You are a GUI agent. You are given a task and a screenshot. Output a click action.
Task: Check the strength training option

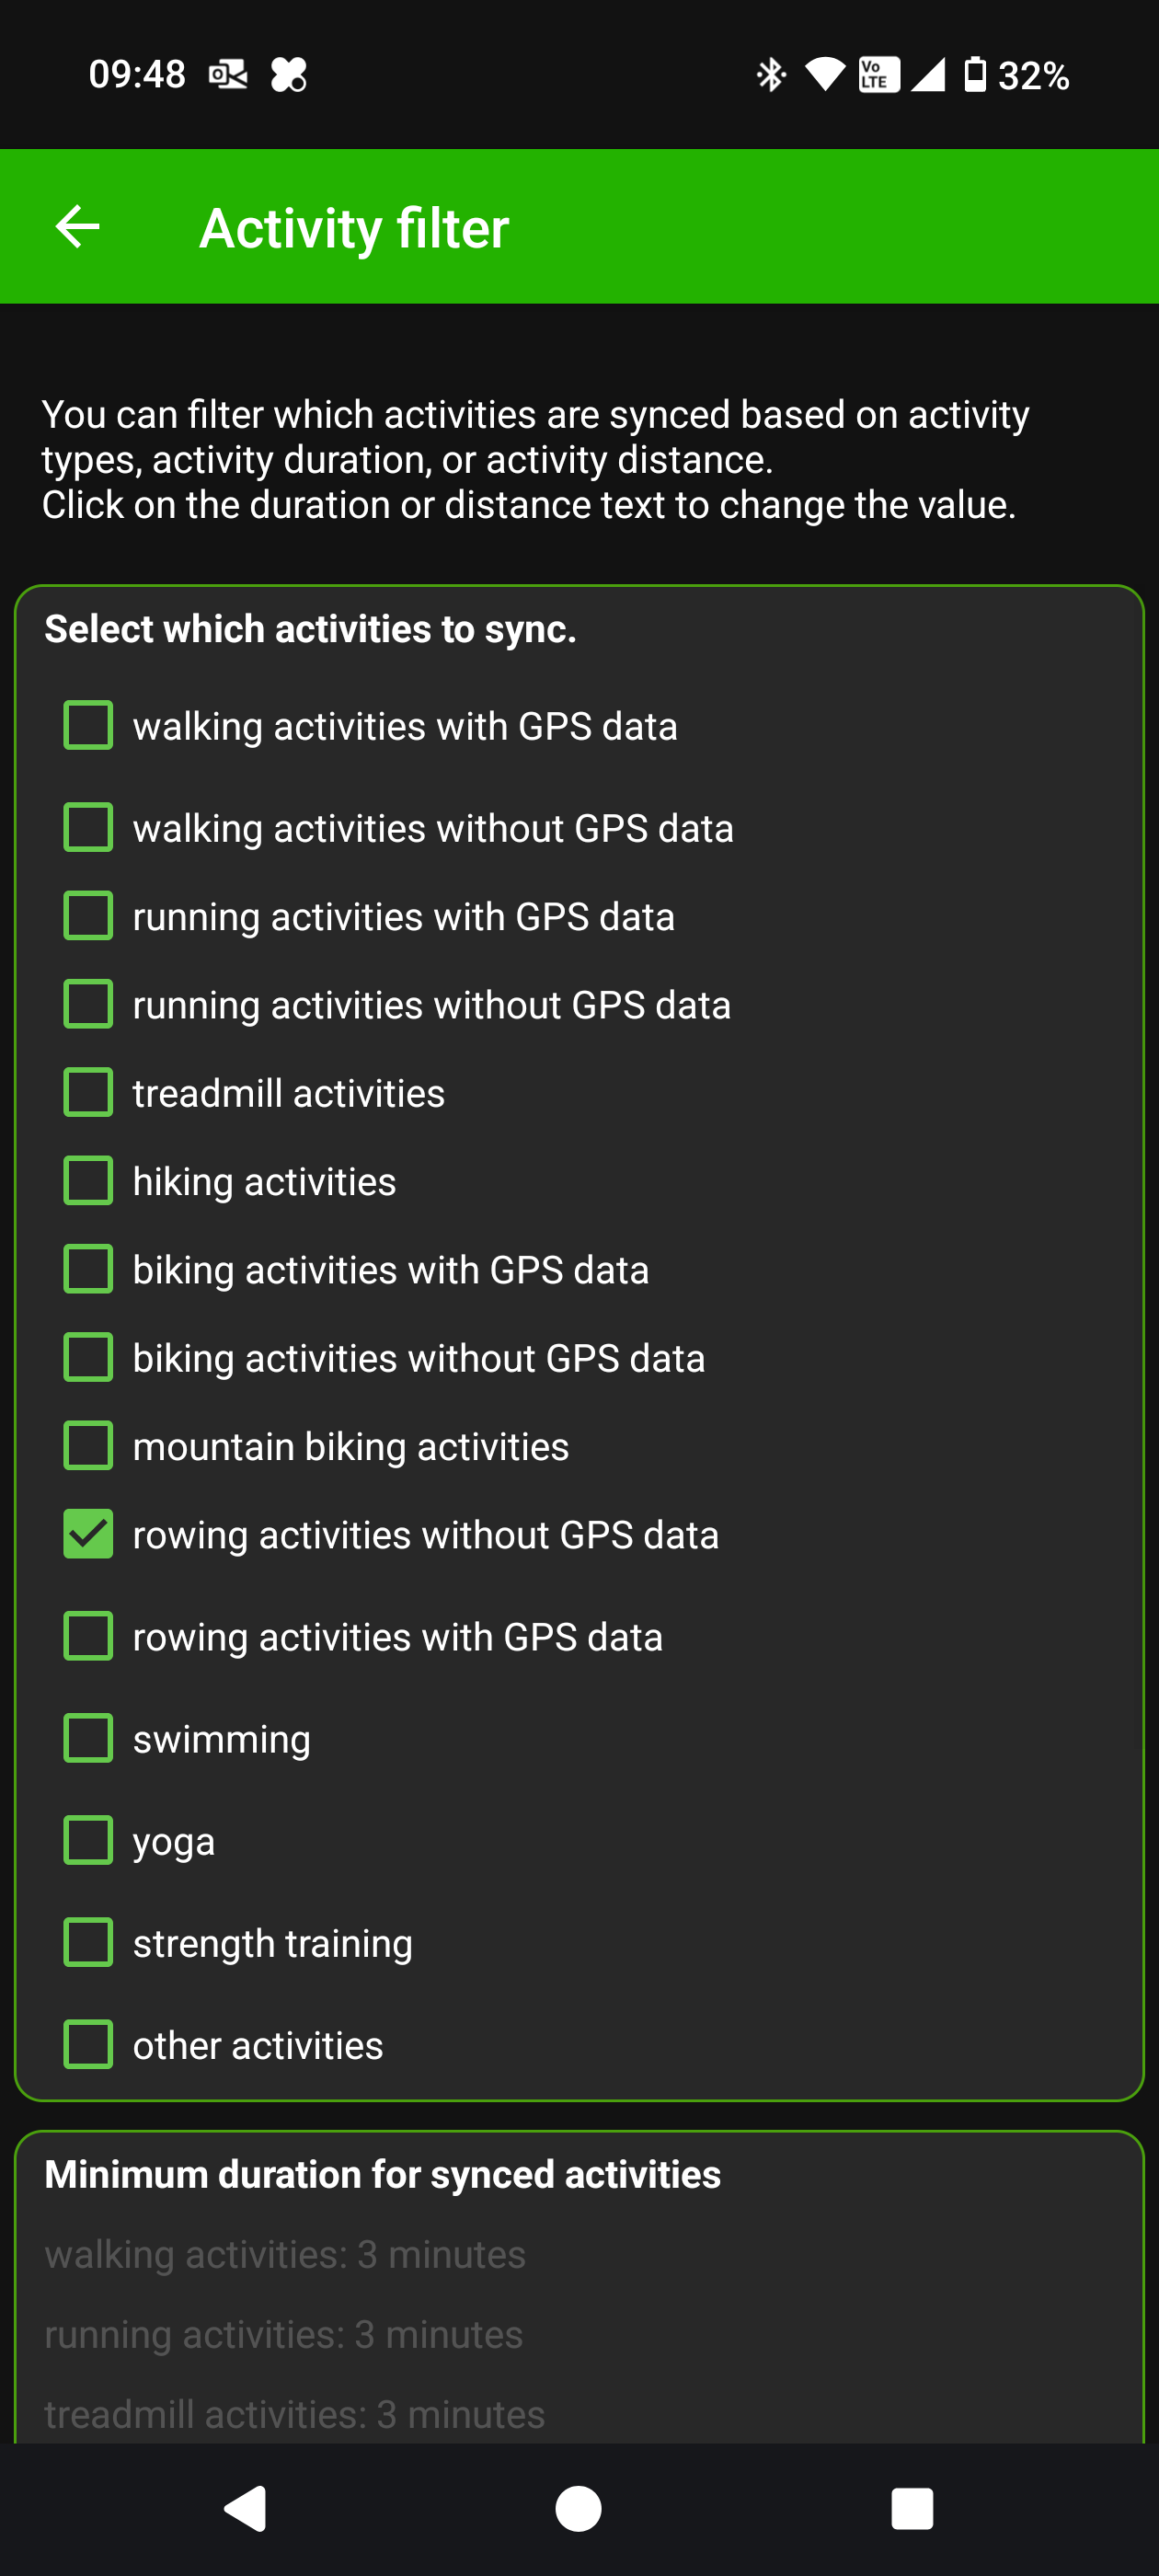tap(88, 1942)
